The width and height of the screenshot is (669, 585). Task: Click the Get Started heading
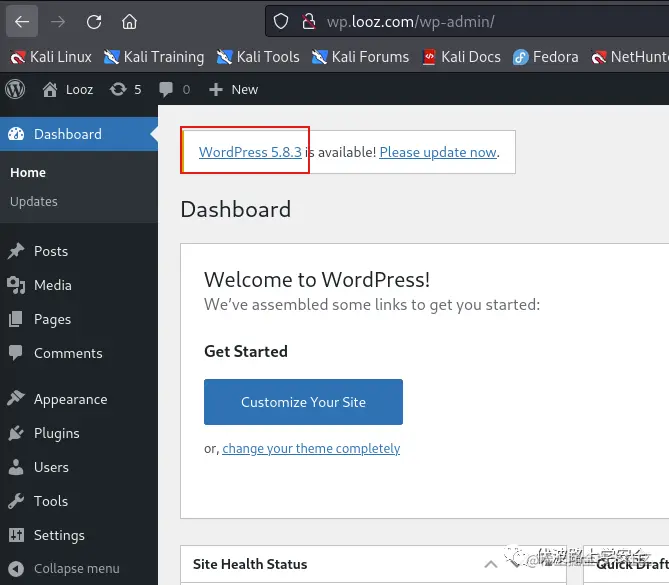coord(246,351)
